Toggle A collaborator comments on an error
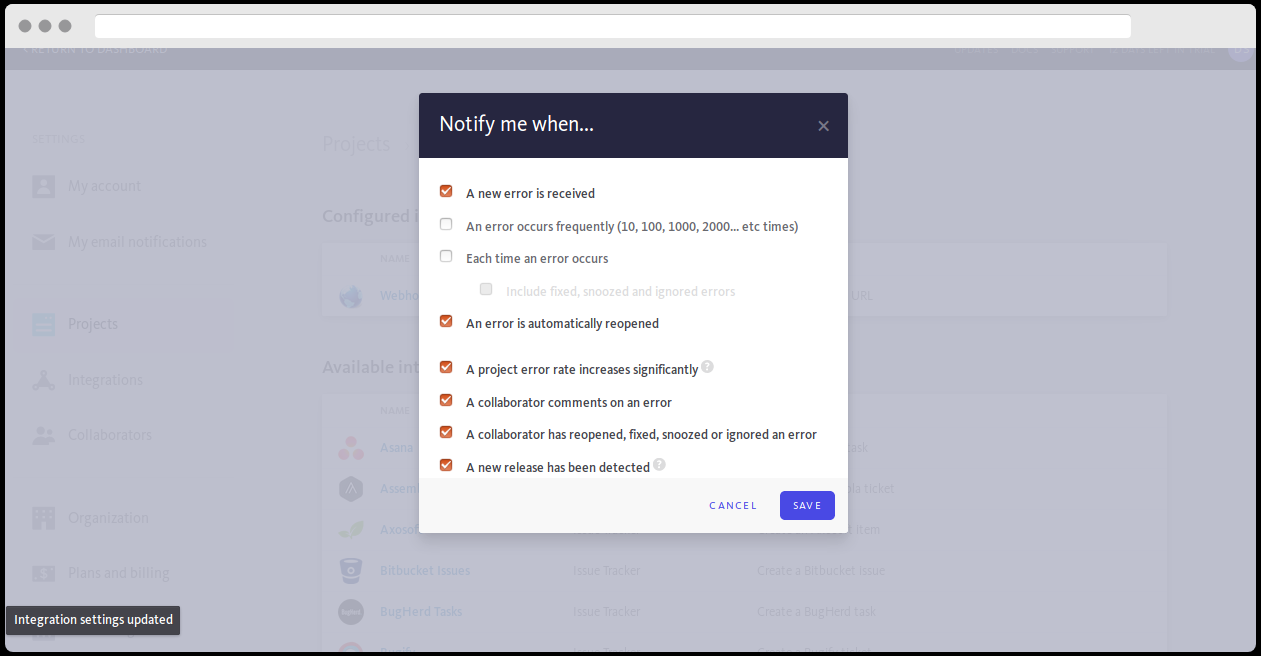This screenshot has width=1261, height=656. coord(446,400)
